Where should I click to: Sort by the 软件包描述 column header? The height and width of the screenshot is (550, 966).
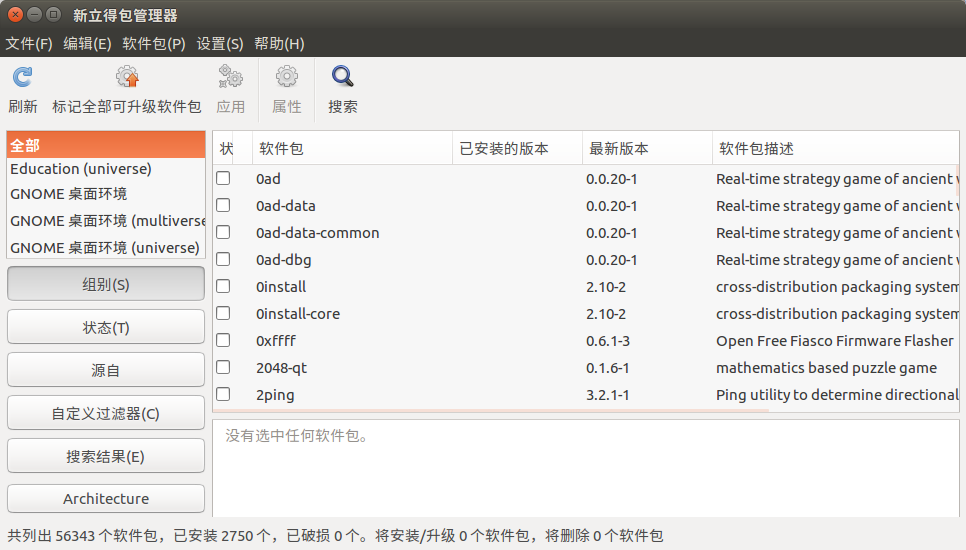coord(835,148)
